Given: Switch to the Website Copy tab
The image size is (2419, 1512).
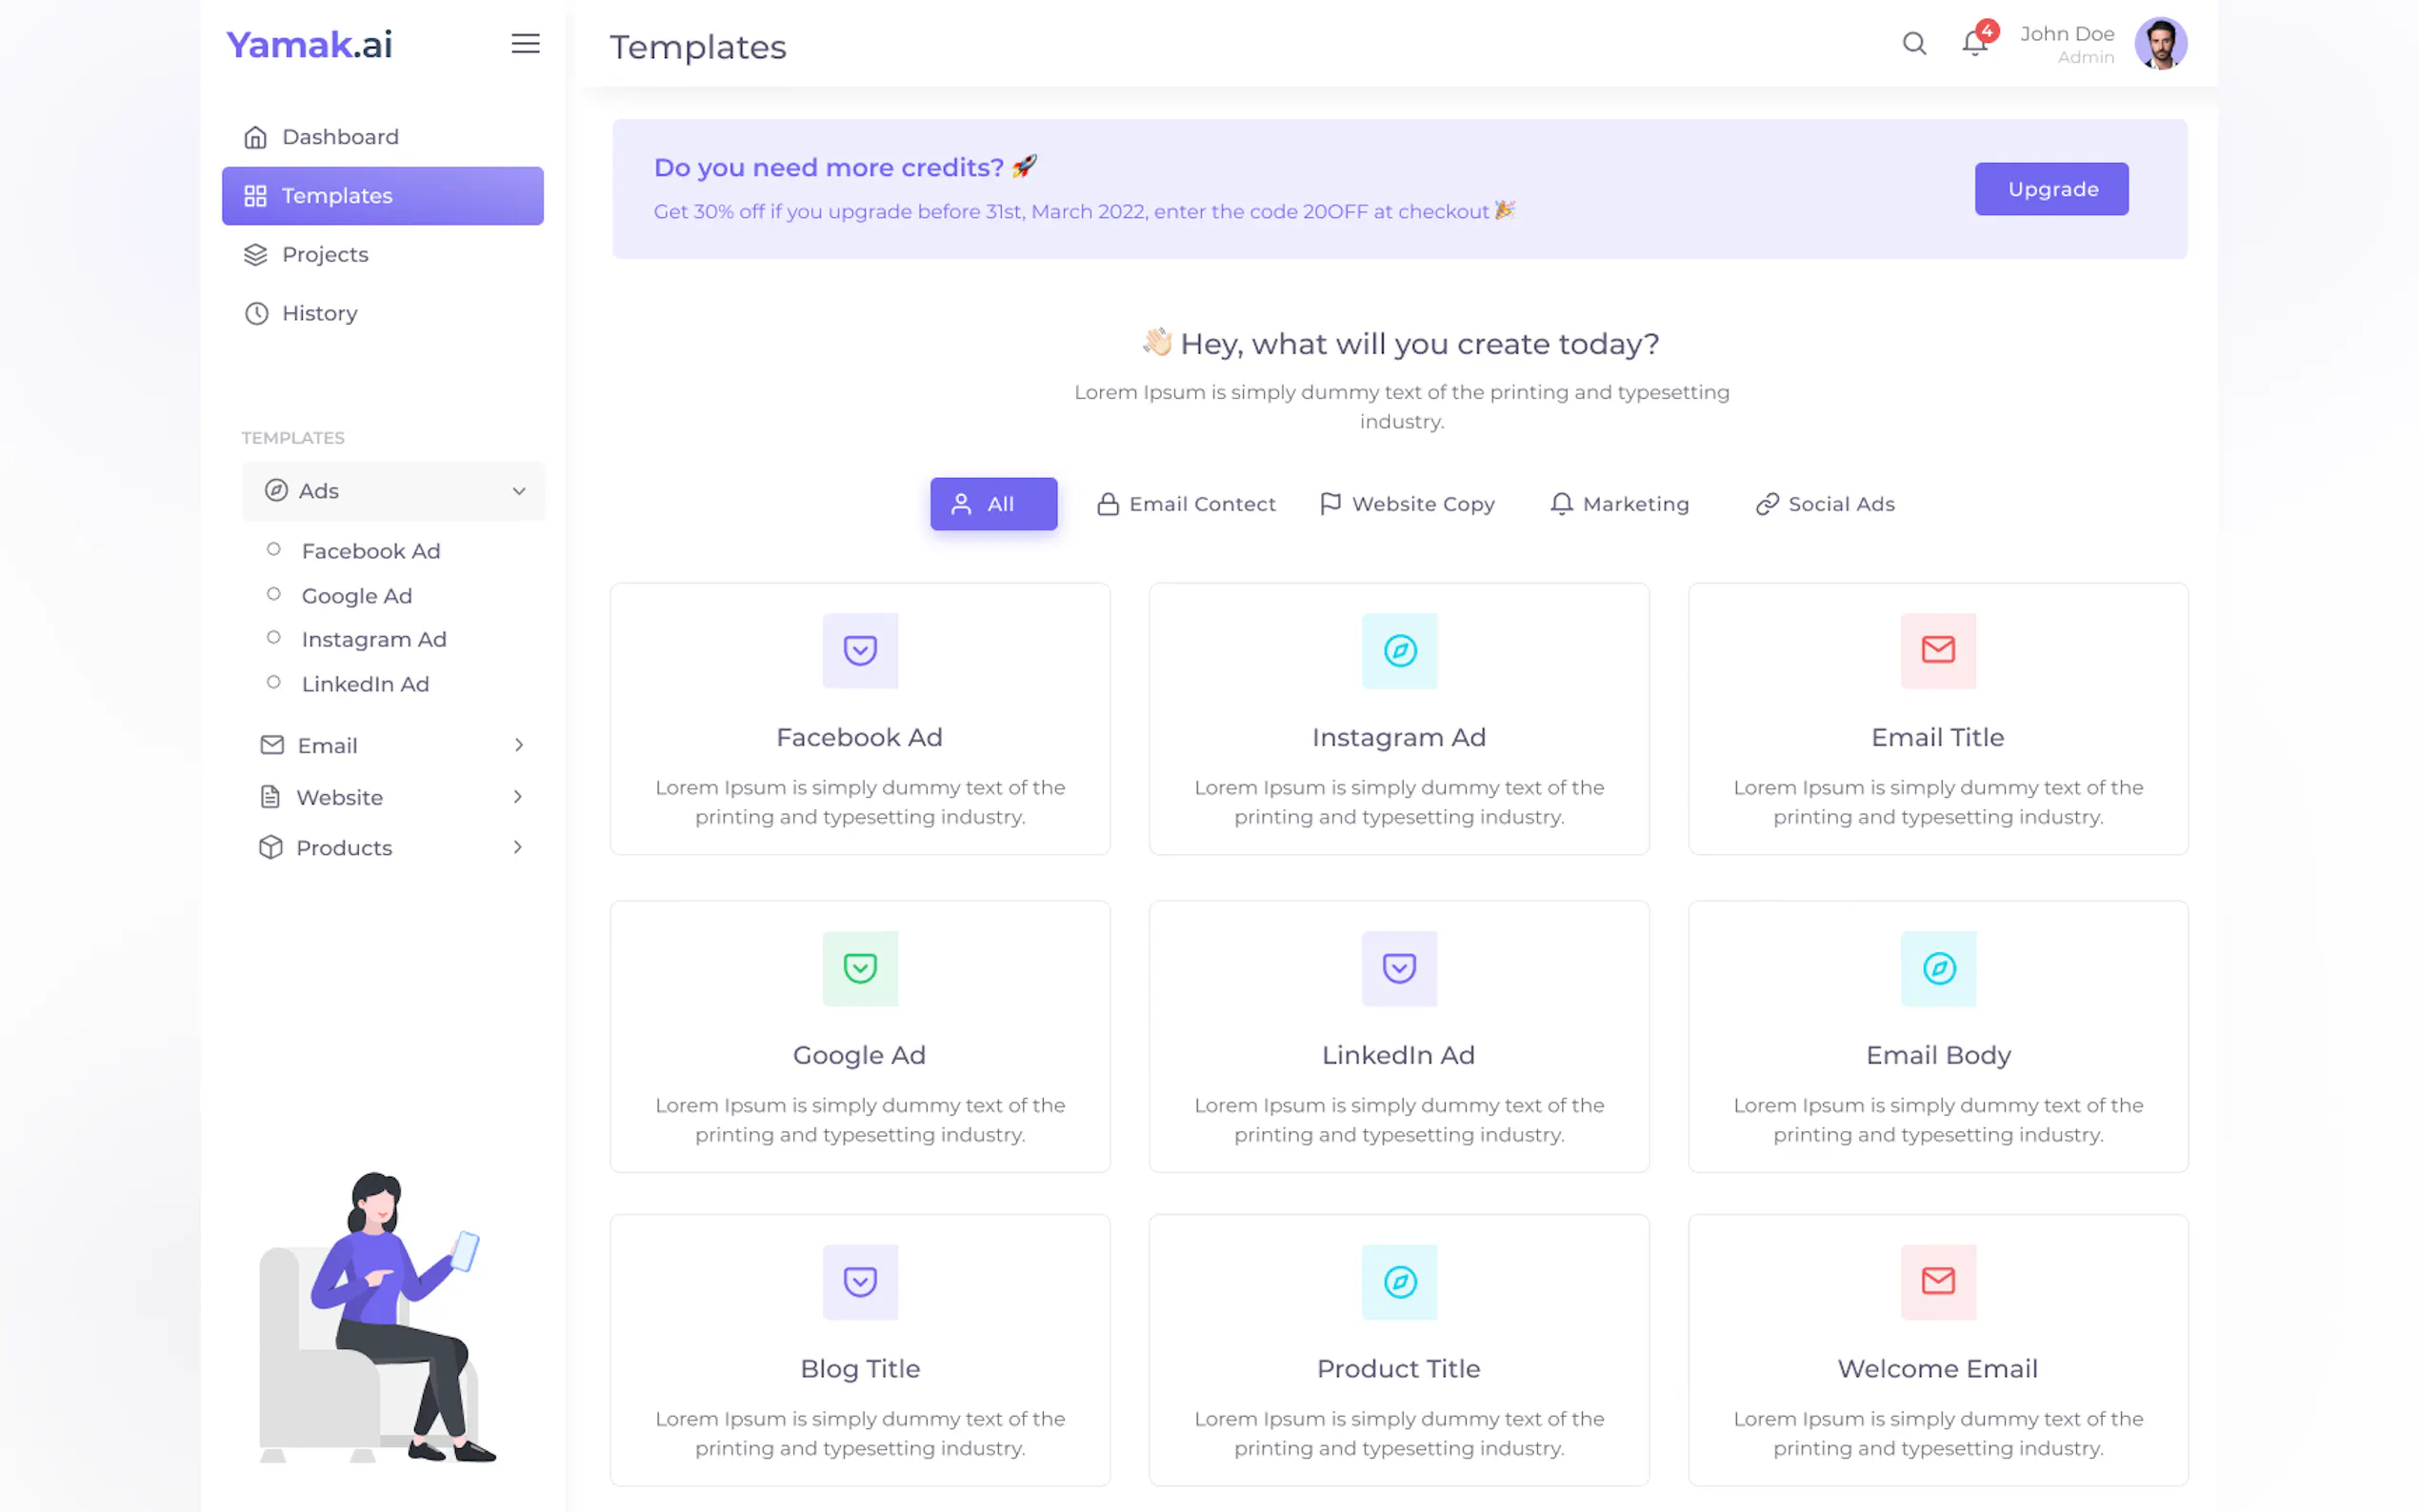Looking at the screenshot, I should (1408, 504).
